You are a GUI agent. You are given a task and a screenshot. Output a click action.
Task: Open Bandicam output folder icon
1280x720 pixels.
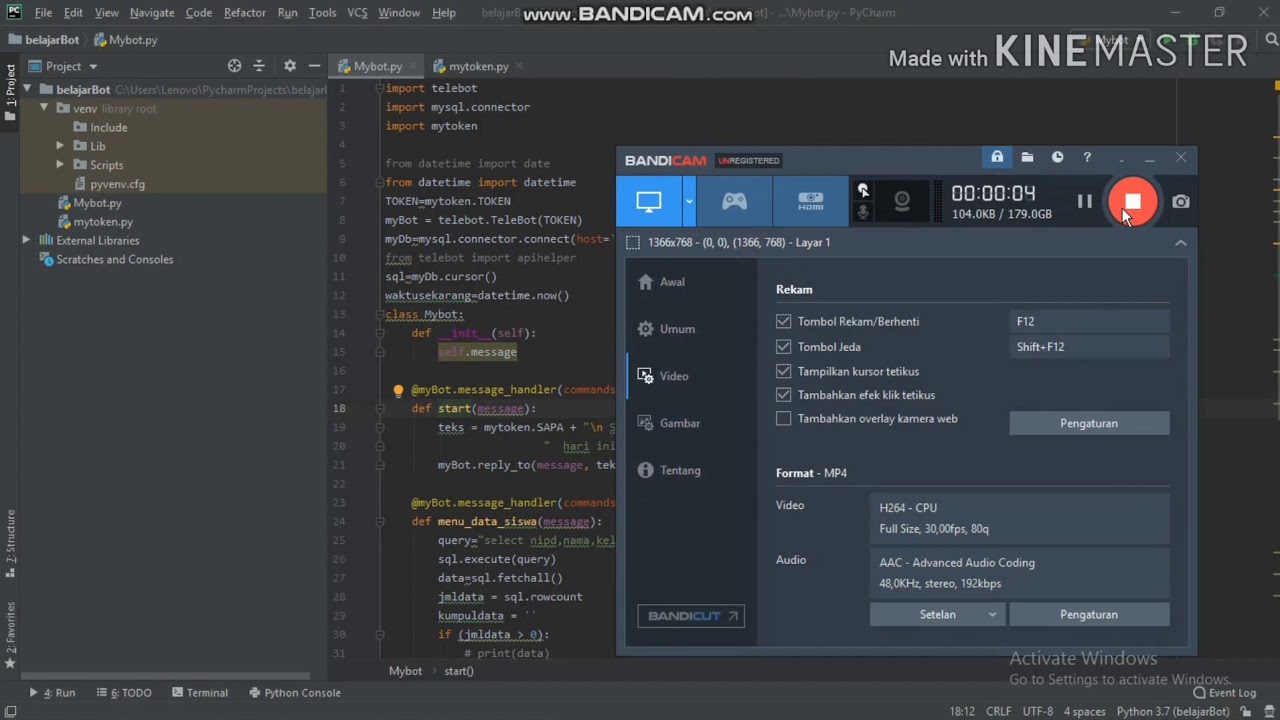pyautogui.click(x=1027, y=157)
